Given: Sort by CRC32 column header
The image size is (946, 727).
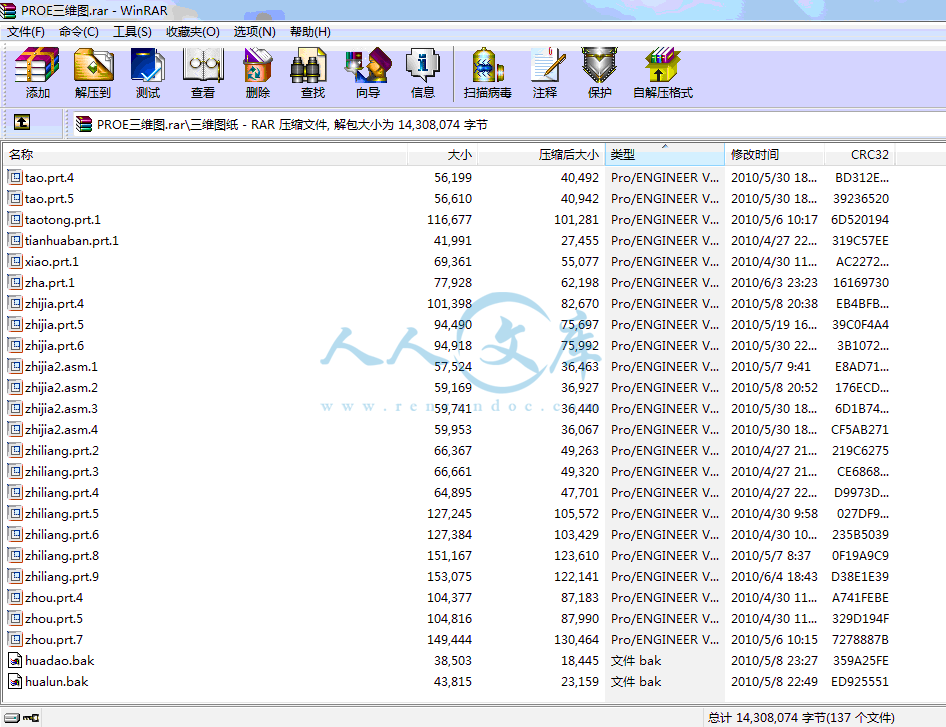Looking at the screenshot, I should [x=859, y=154].
